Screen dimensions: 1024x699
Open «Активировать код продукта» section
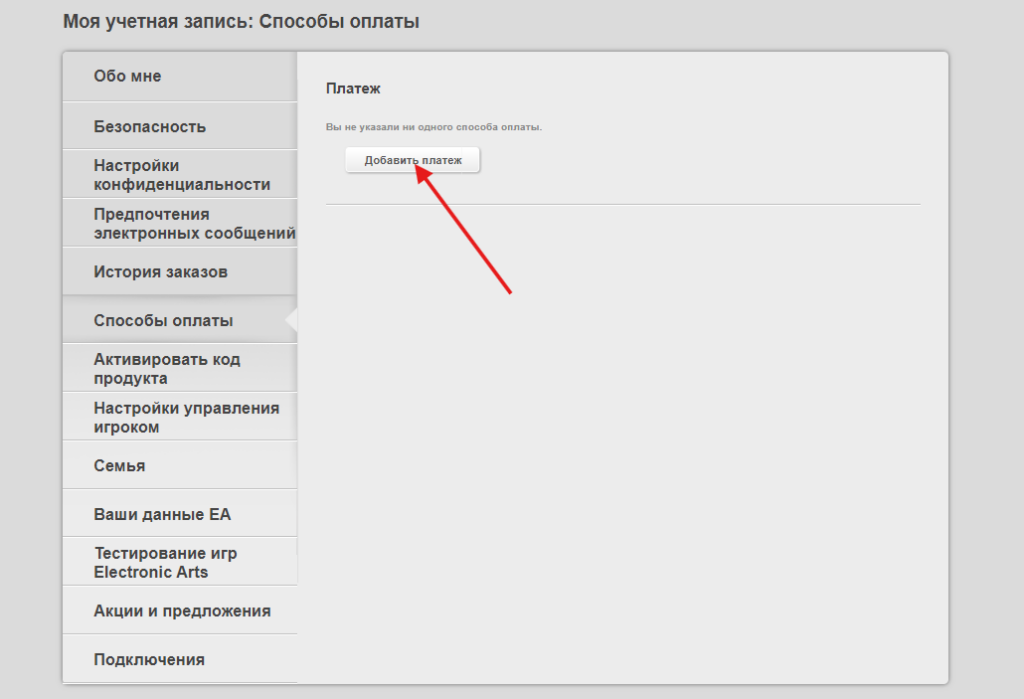click(x=167, y=369)
